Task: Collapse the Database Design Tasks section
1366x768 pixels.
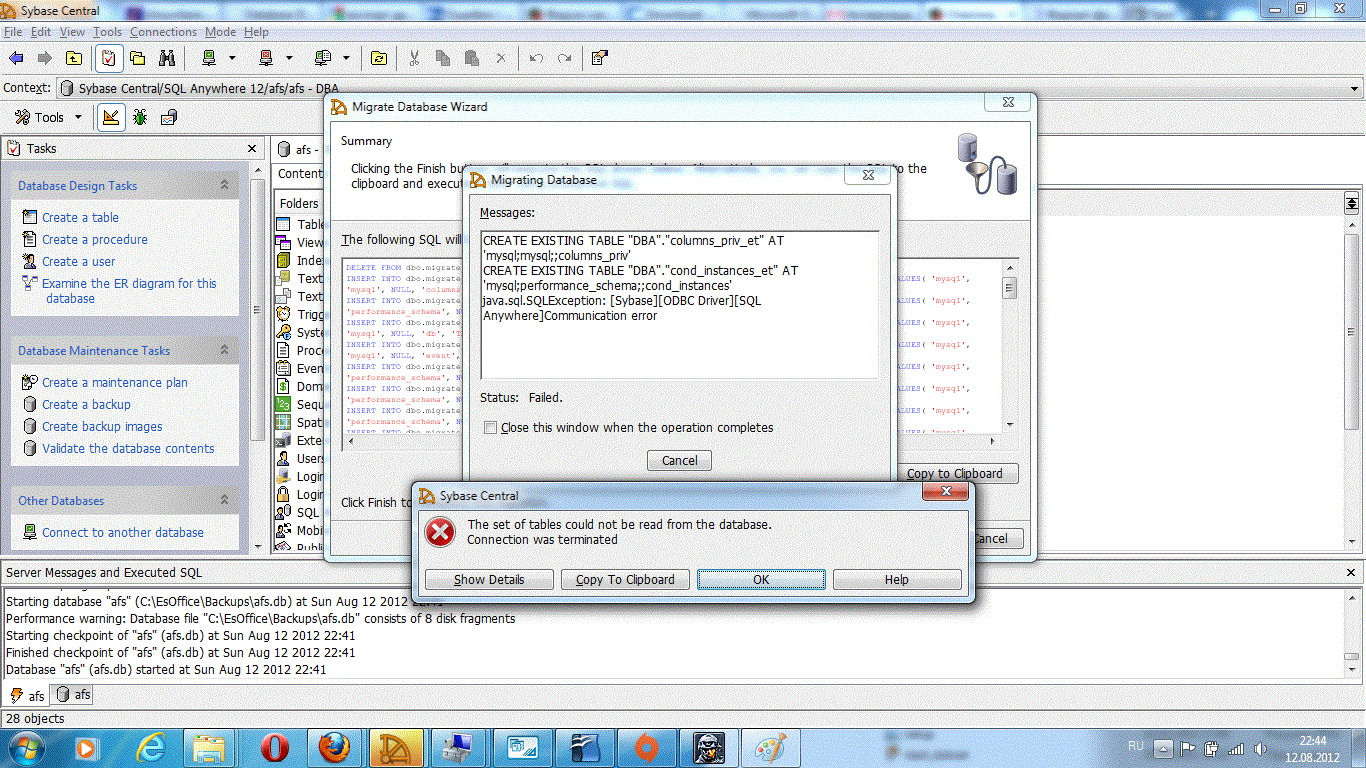Action: pyautogui.click(x=224, y=185)
